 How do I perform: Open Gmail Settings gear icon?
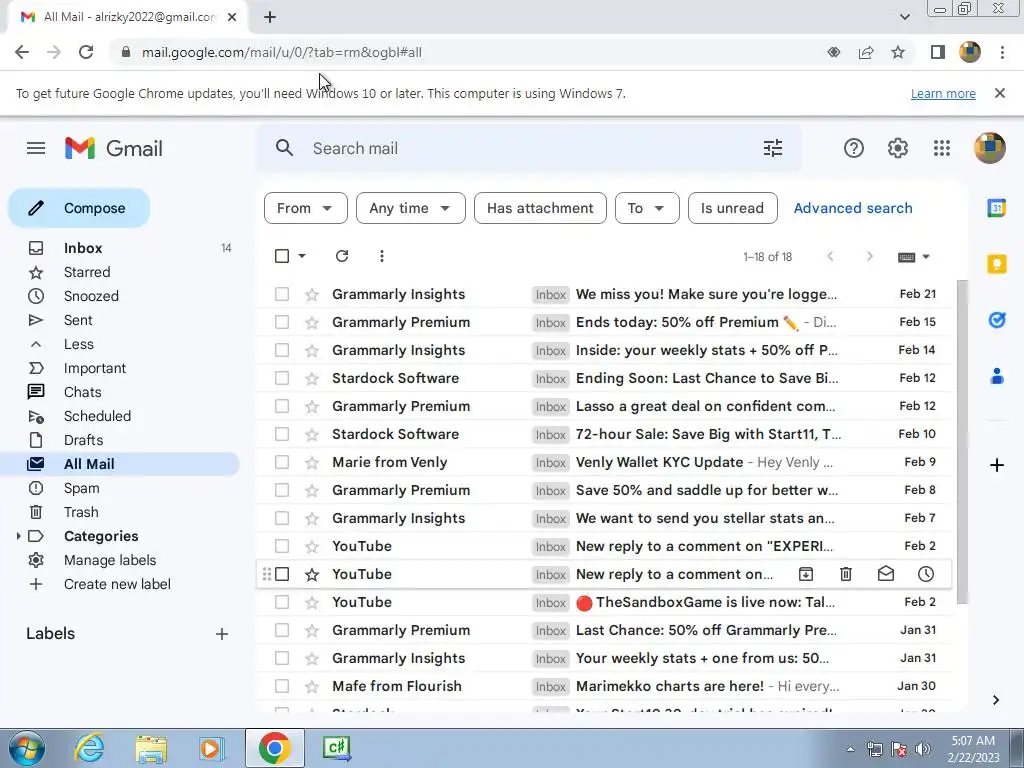(898, 148)
